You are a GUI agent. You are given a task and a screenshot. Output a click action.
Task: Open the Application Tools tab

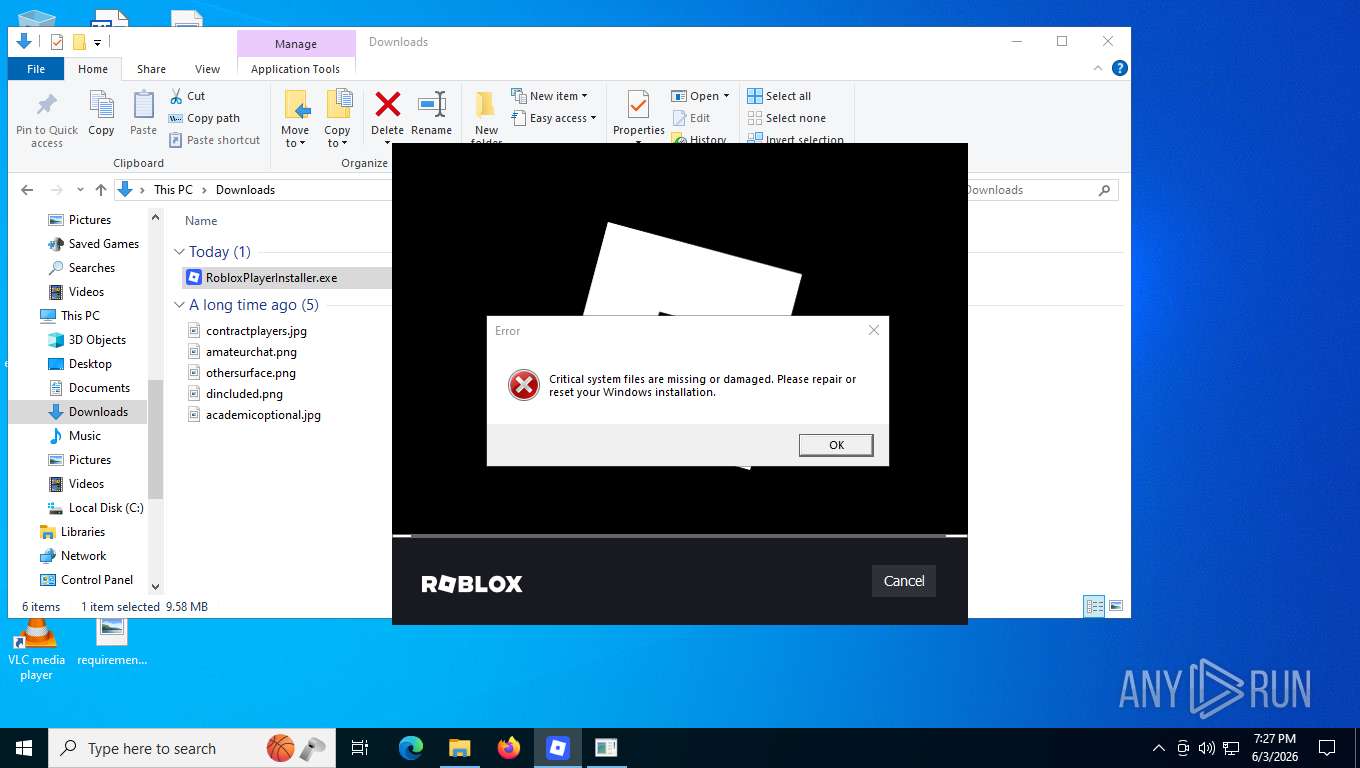click(x=295, y=69)
